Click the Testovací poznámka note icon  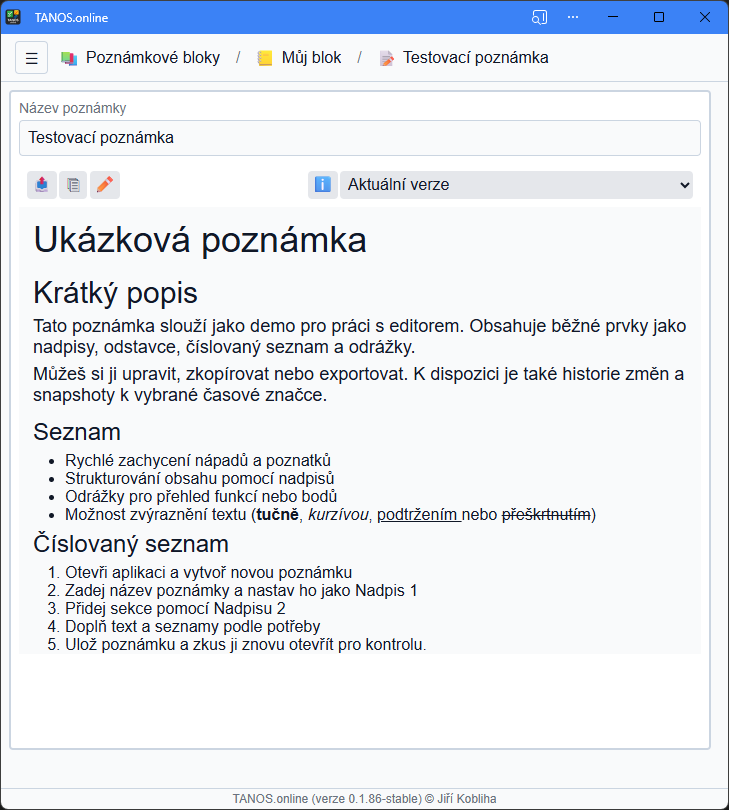click(386, 58)
